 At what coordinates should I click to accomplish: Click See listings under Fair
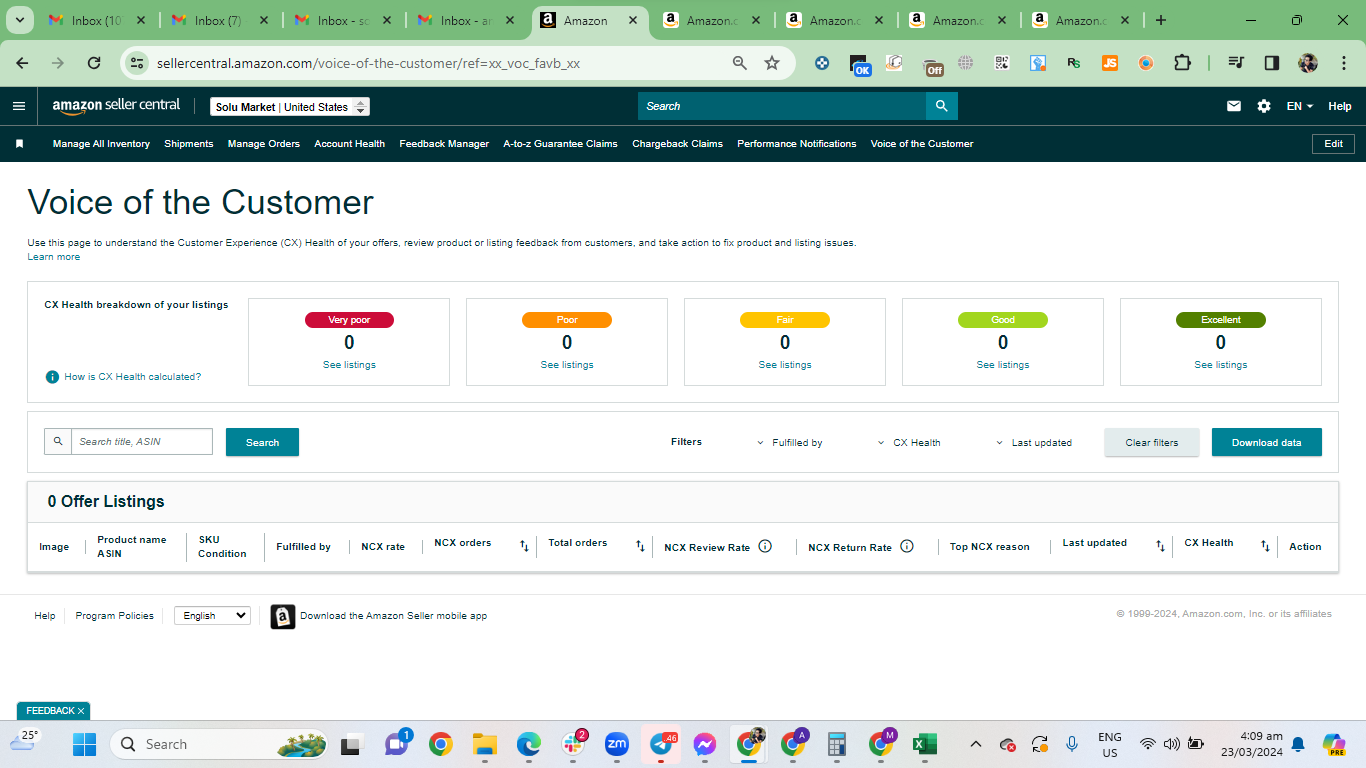click(x=785, y=365)
